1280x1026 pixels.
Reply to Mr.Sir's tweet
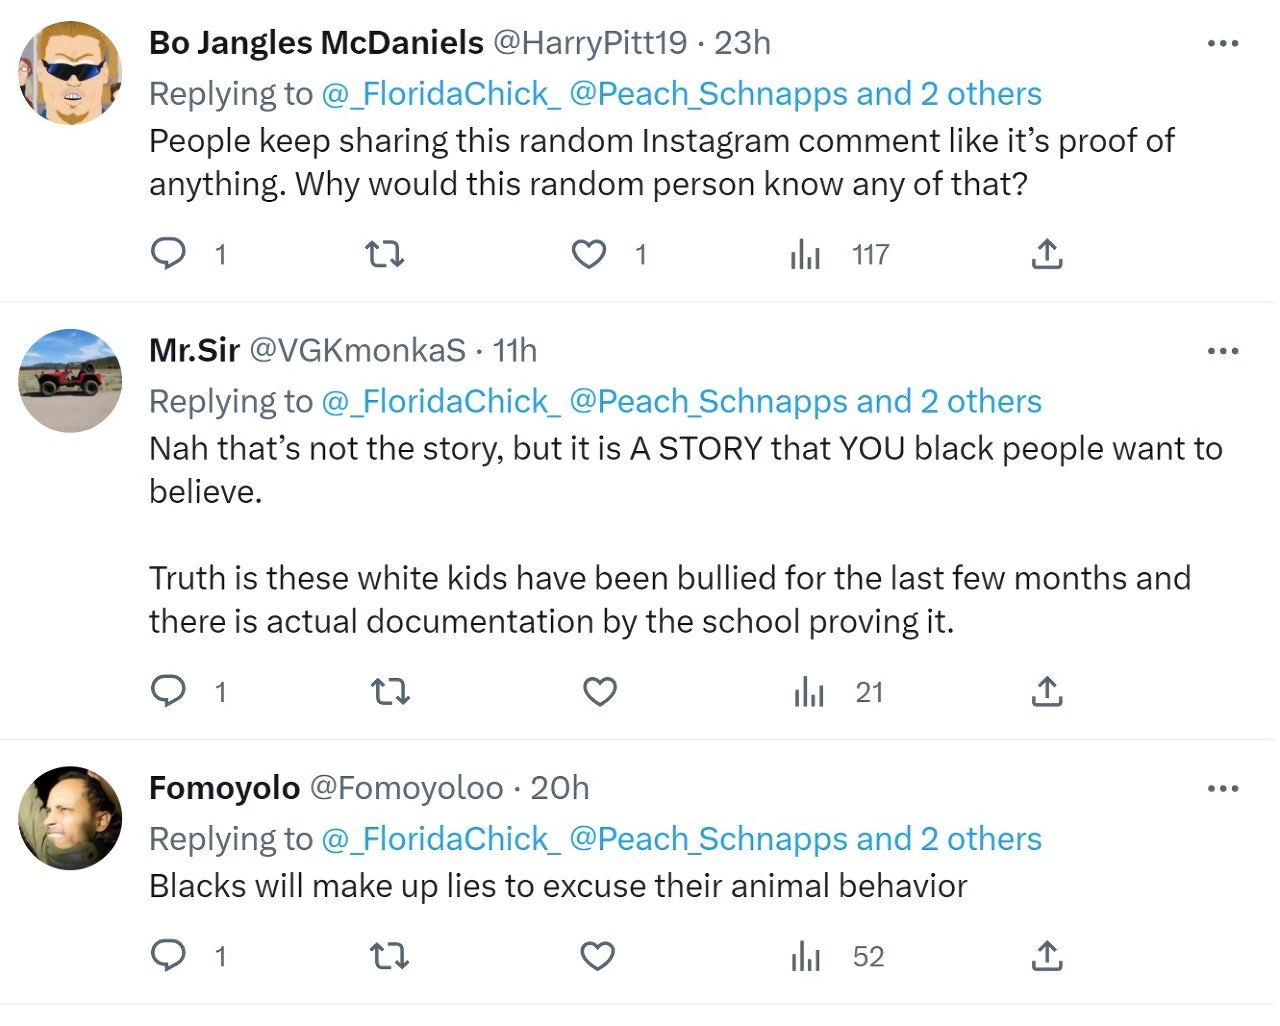click(x=168, y=691)
